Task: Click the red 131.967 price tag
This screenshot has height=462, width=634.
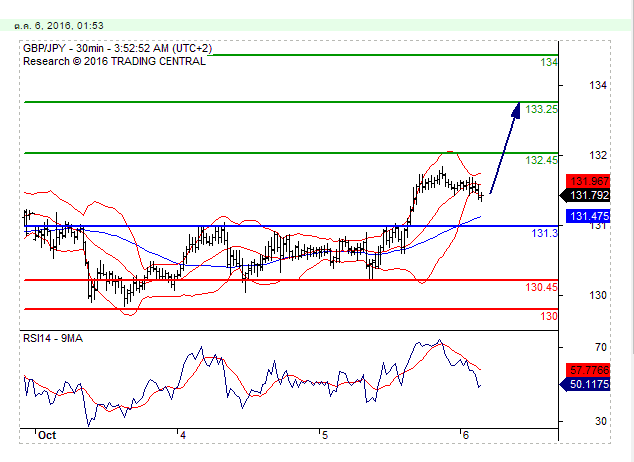Action: tap(588, 181)
